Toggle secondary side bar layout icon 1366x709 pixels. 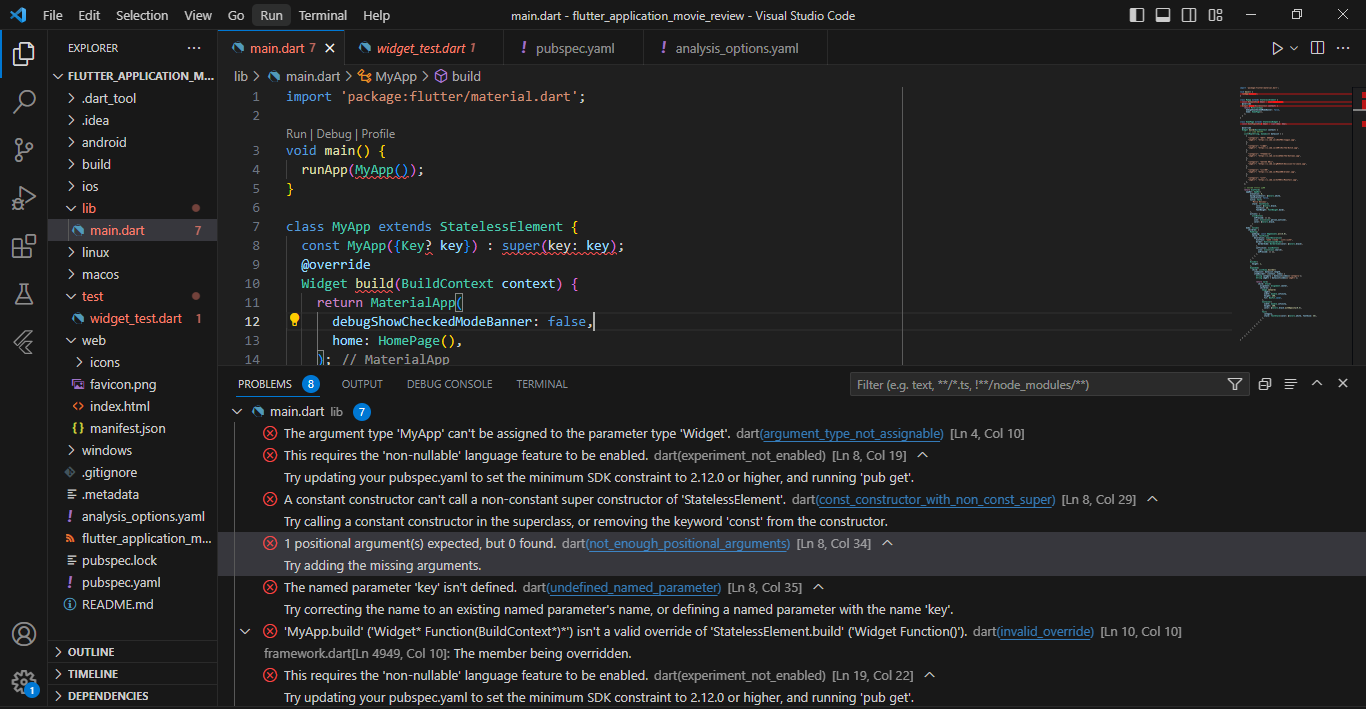tap(1189, 15)
